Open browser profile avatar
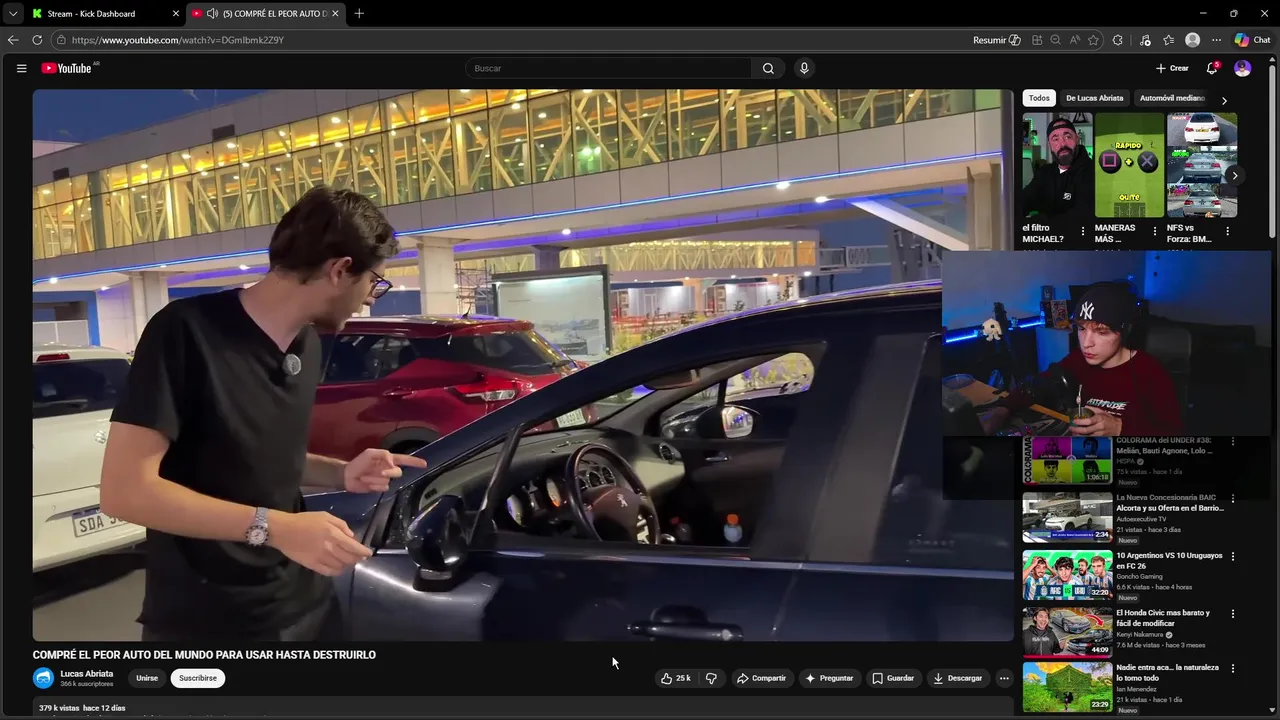 pyautogui.click(x=1192, y=40)
